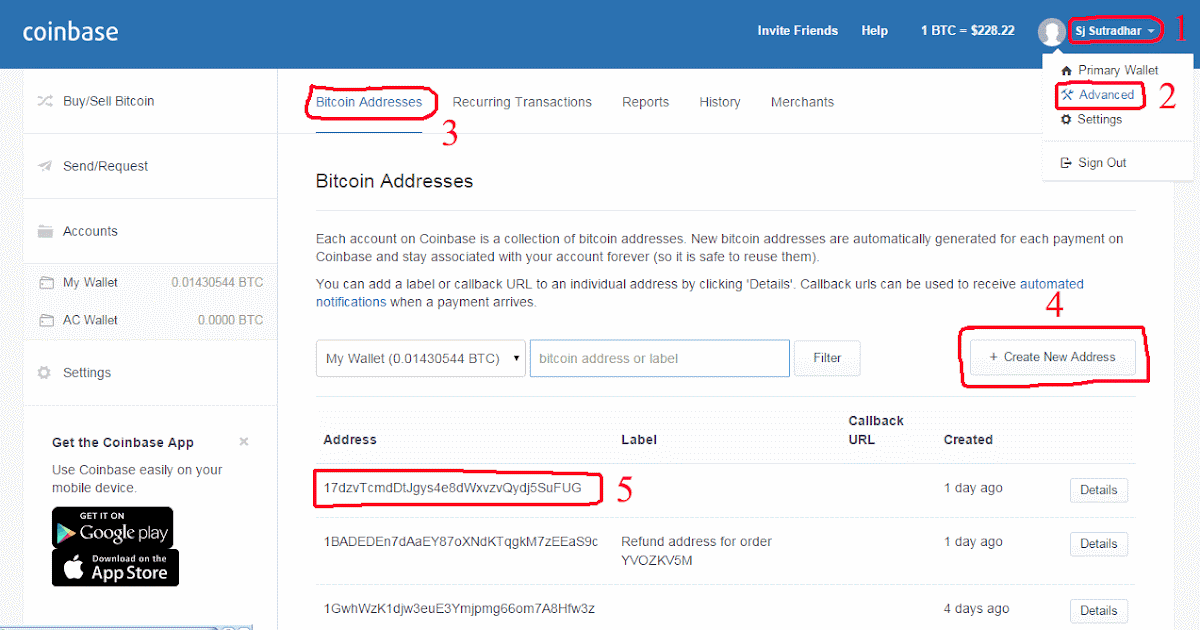
Task: Click address 17dzvTcmdDtJgys4e8dWxvzvQydj5SuFUG
Action: point(452,488)
